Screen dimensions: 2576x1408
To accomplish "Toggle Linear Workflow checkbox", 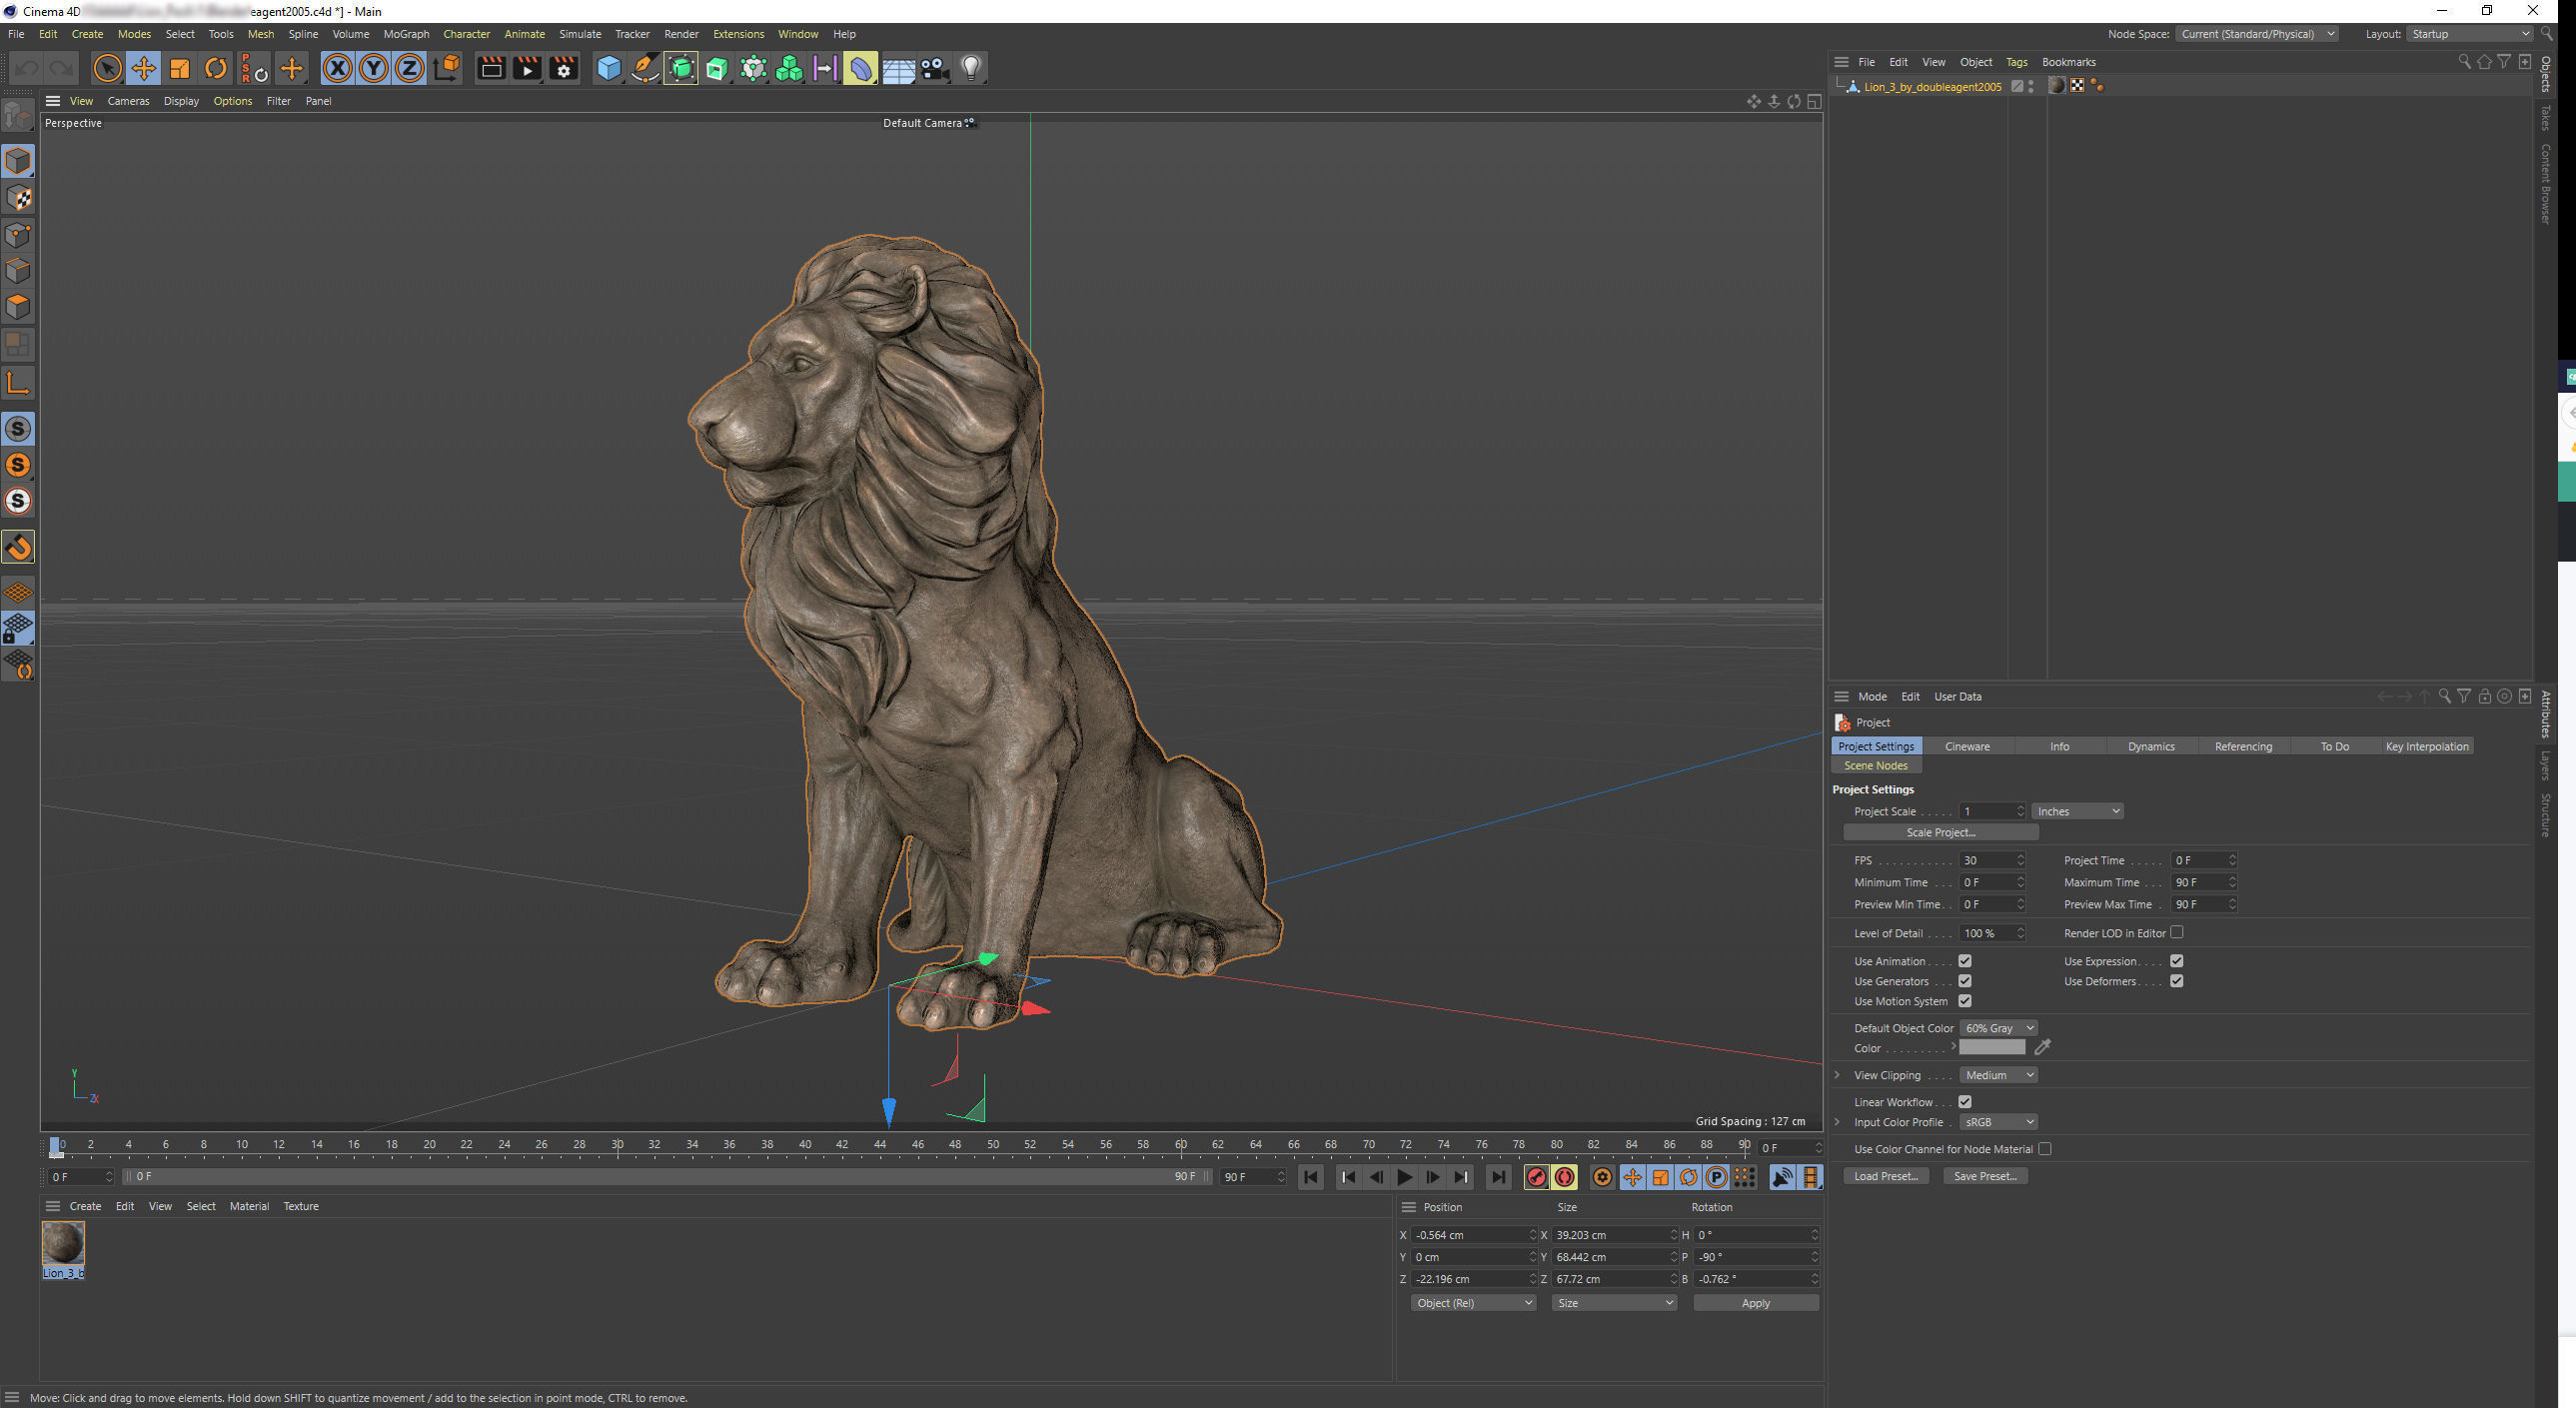I will (x=1965, y=1102).
